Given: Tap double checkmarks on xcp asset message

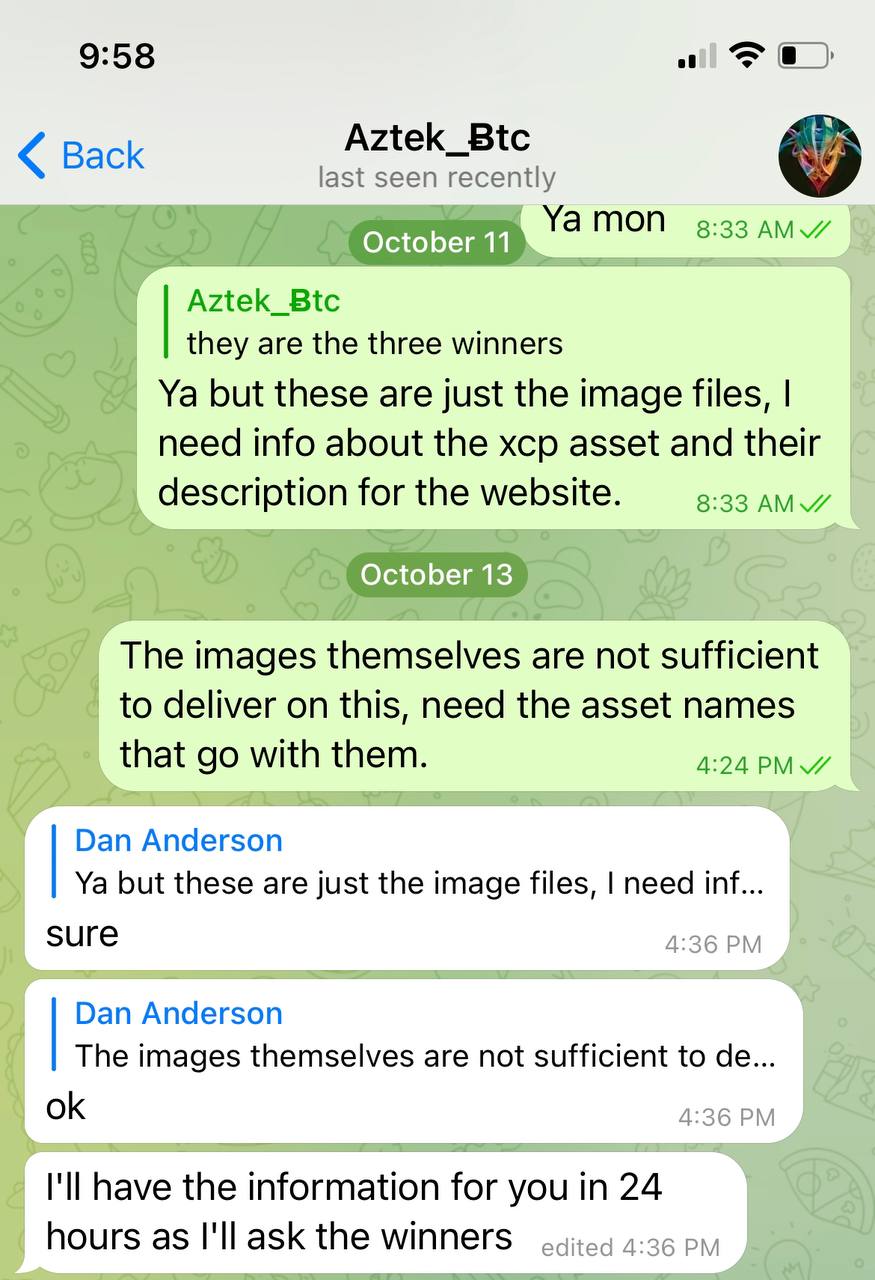Looking at the screenshot, I should tap(816, 504).
